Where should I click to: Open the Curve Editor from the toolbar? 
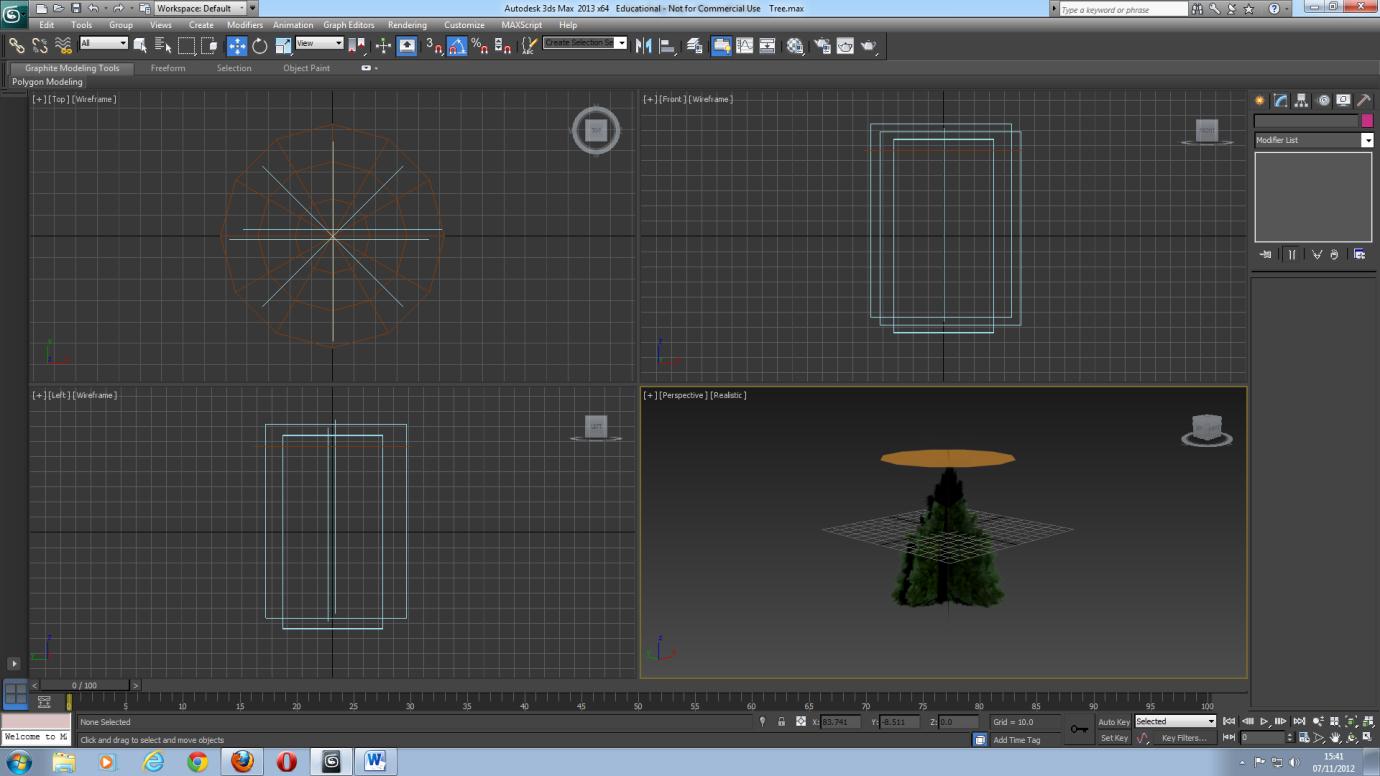click(x=745, y=45)
